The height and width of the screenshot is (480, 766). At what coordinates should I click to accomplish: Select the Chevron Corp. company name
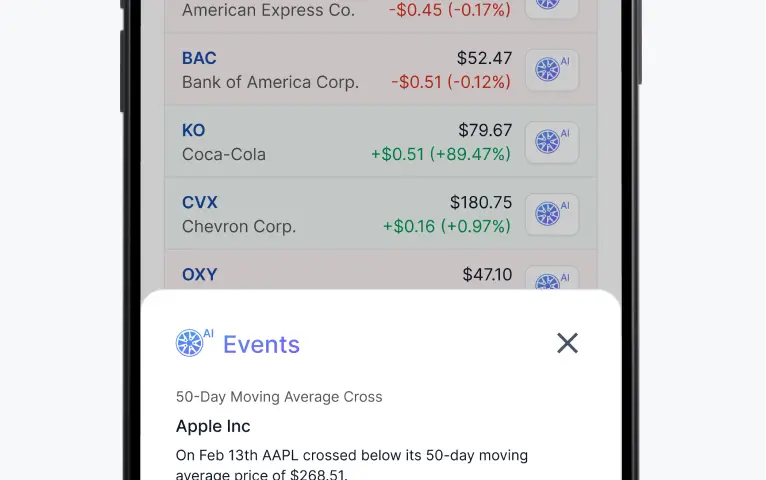(239, 227)
